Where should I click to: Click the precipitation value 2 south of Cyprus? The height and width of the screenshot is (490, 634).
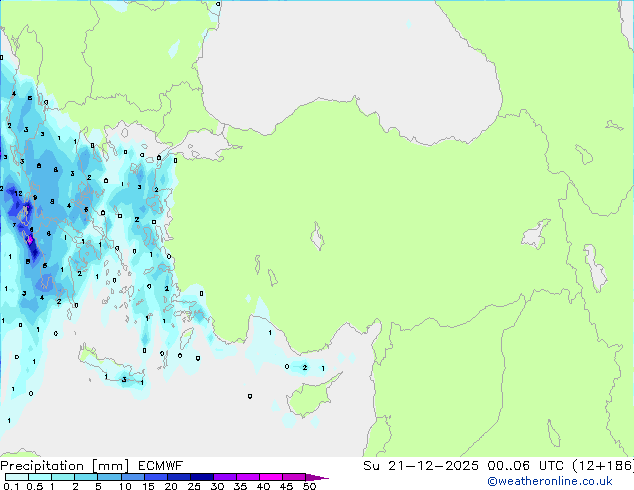tap(305, 368)
